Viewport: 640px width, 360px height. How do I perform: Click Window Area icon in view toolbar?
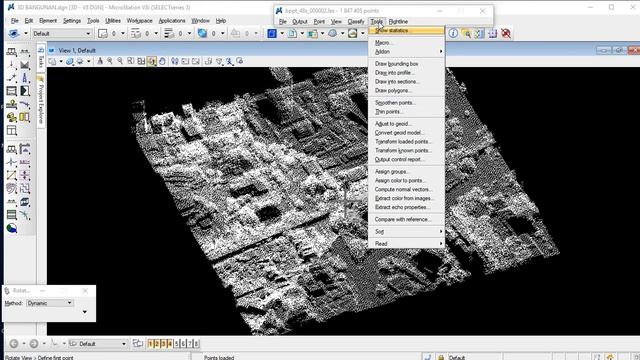tap(131, 61)
